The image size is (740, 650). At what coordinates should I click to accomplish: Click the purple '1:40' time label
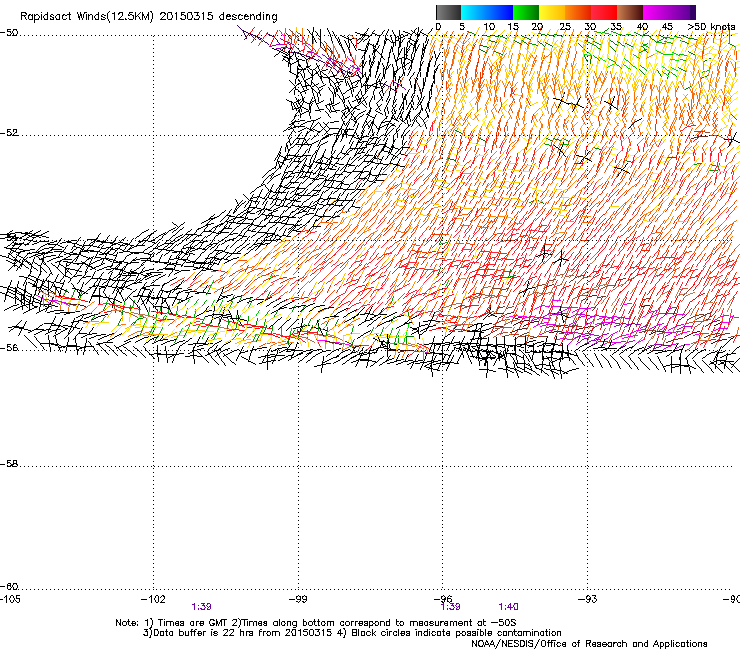click(508, 607)
